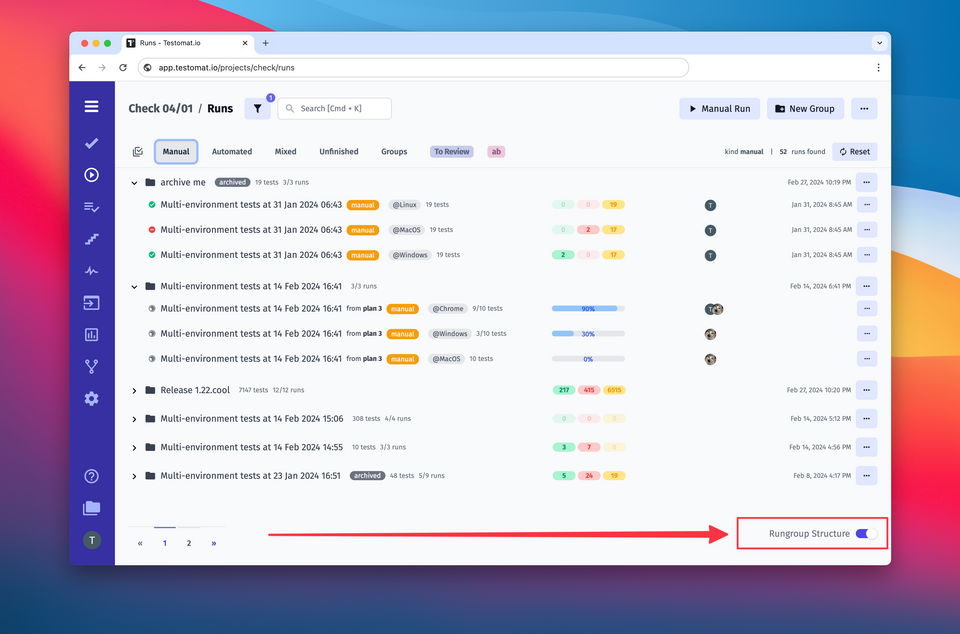Open the Branches fork sidebar icon
This screenshot has width=960, height=634.
pos(91,367)
